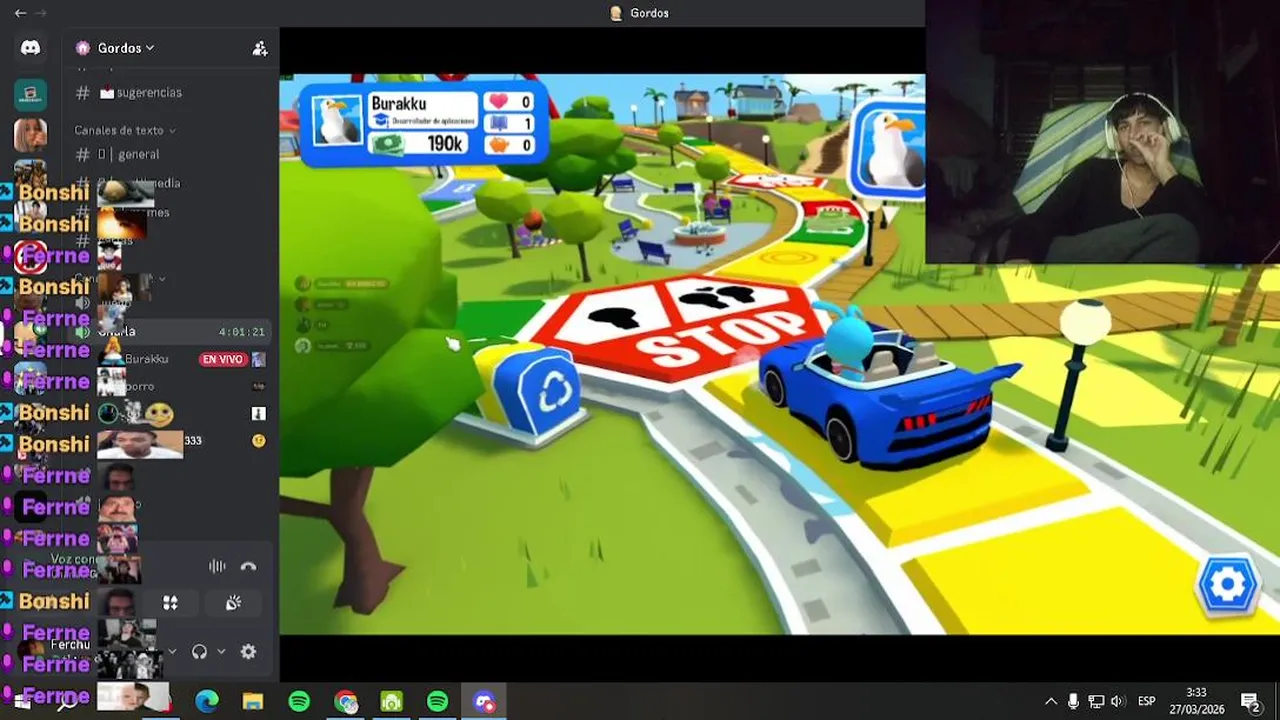Open the network tray icon
This screenshot has width=1280, height=720.
(x=1096, y=702)
